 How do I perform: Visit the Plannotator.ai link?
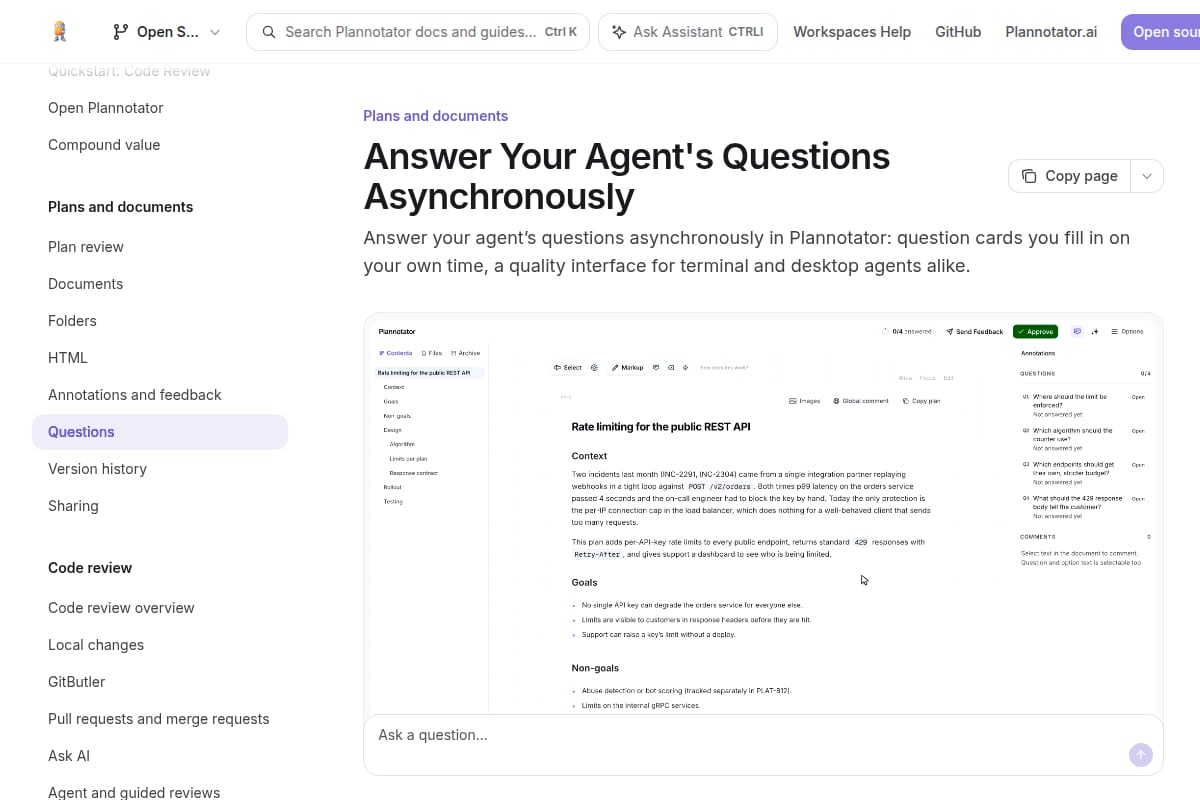pos(1051,32)
